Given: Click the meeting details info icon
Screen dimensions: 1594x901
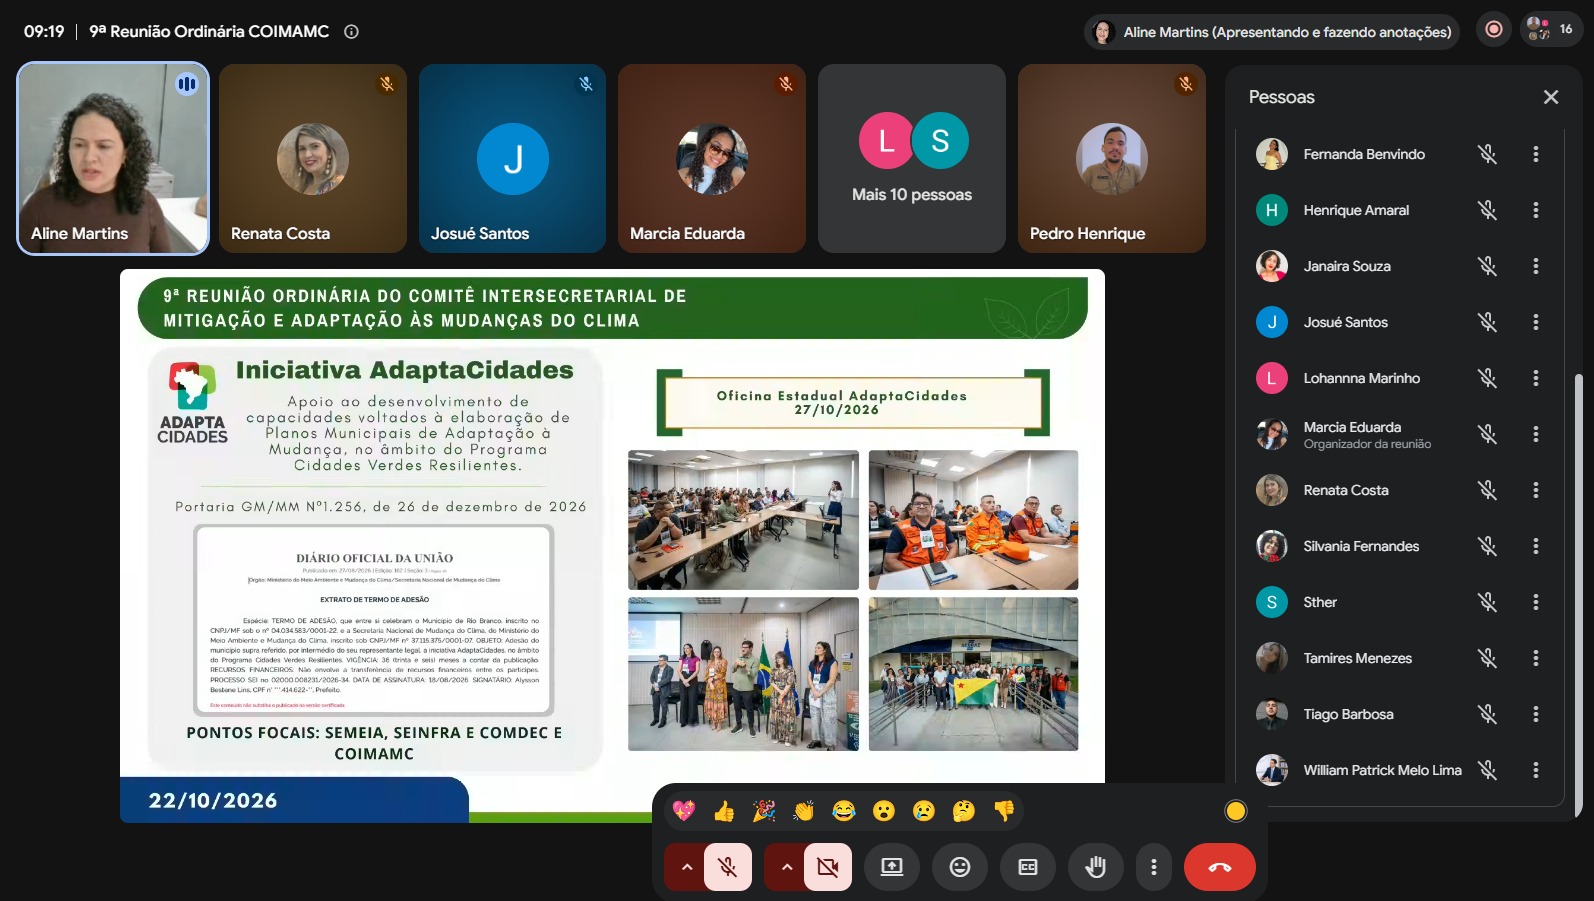Looking at the screenshot, I should (x=351, y=32).
